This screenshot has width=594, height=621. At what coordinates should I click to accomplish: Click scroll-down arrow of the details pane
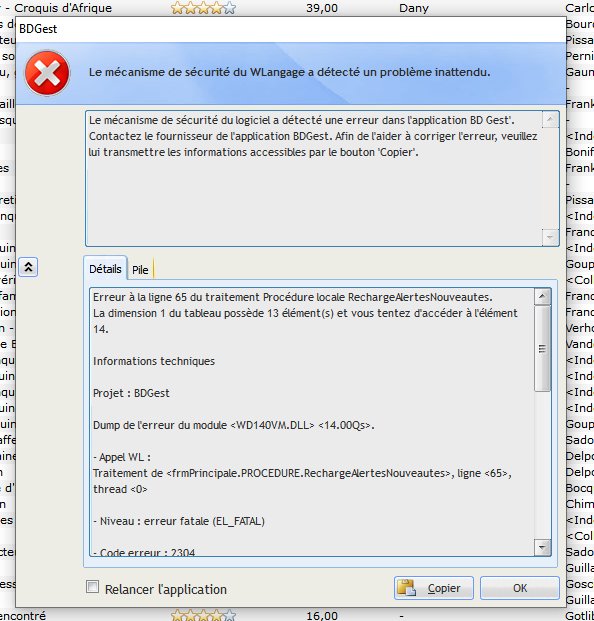click(542, 547)
